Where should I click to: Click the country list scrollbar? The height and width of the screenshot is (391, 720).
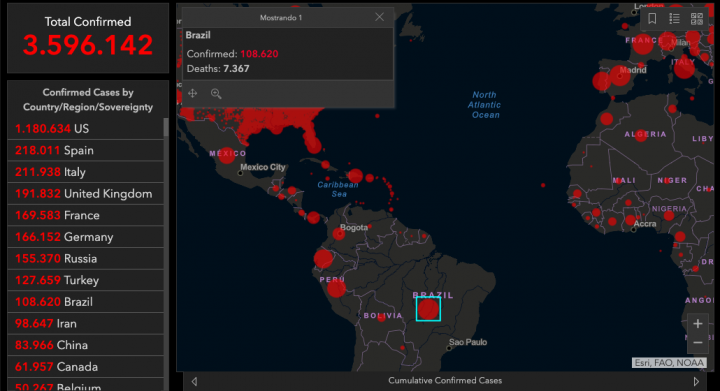pos(166,128)
